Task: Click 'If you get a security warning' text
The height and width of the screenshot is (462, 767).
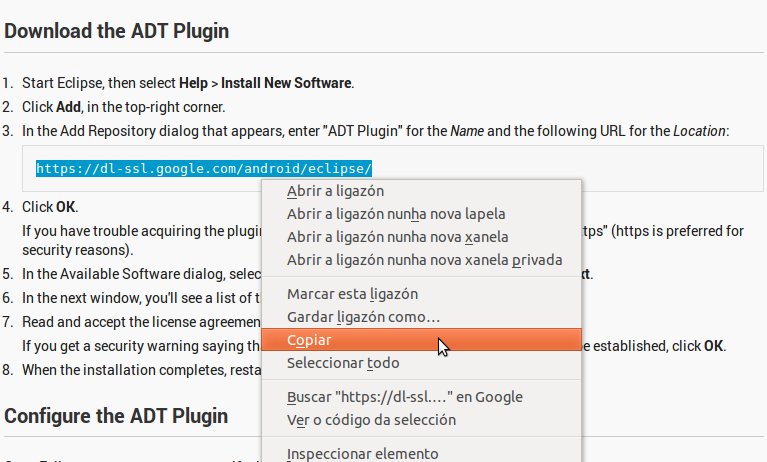Action: pos(142,346)
